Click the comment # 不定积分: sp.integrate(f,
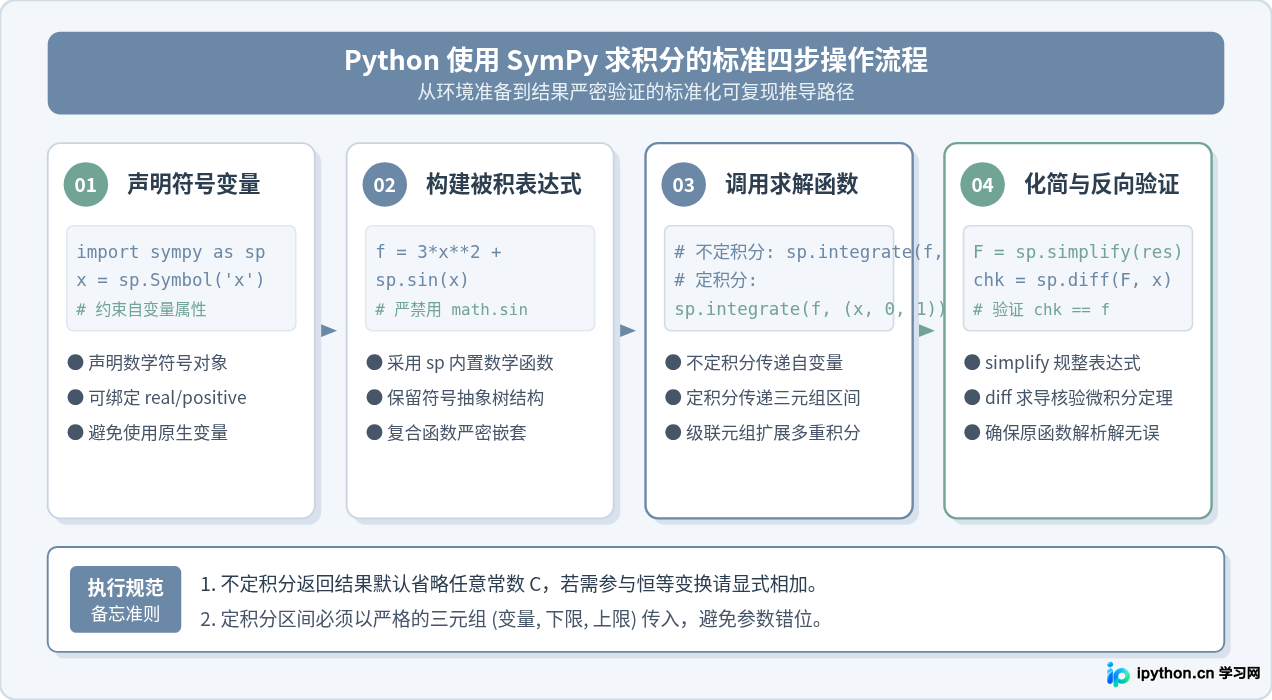This screenshot has height=700, width=1272. tap(808, 252)
